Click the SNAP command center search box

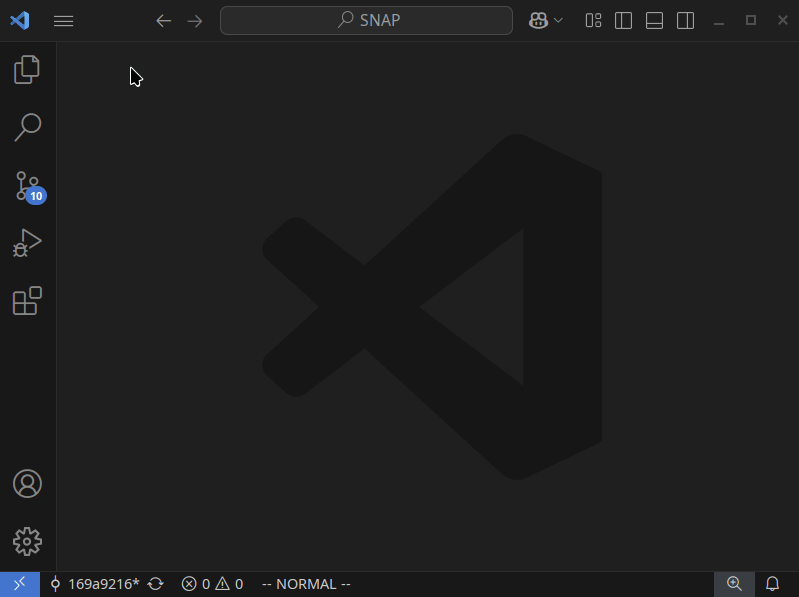(366, 20)
